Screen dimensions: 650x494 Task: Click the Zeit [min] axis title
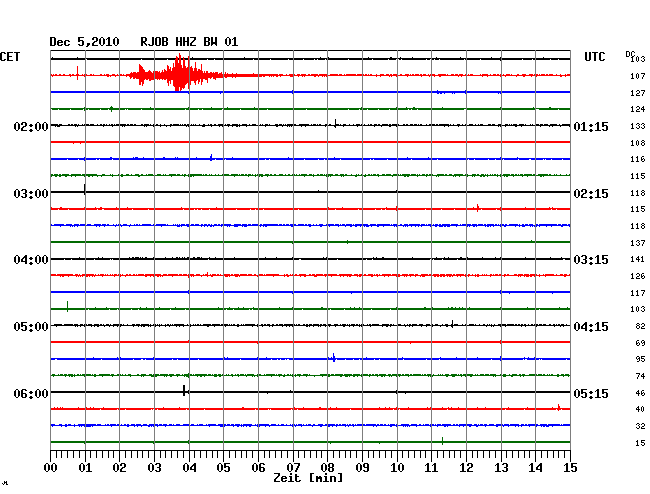(308, 478)
